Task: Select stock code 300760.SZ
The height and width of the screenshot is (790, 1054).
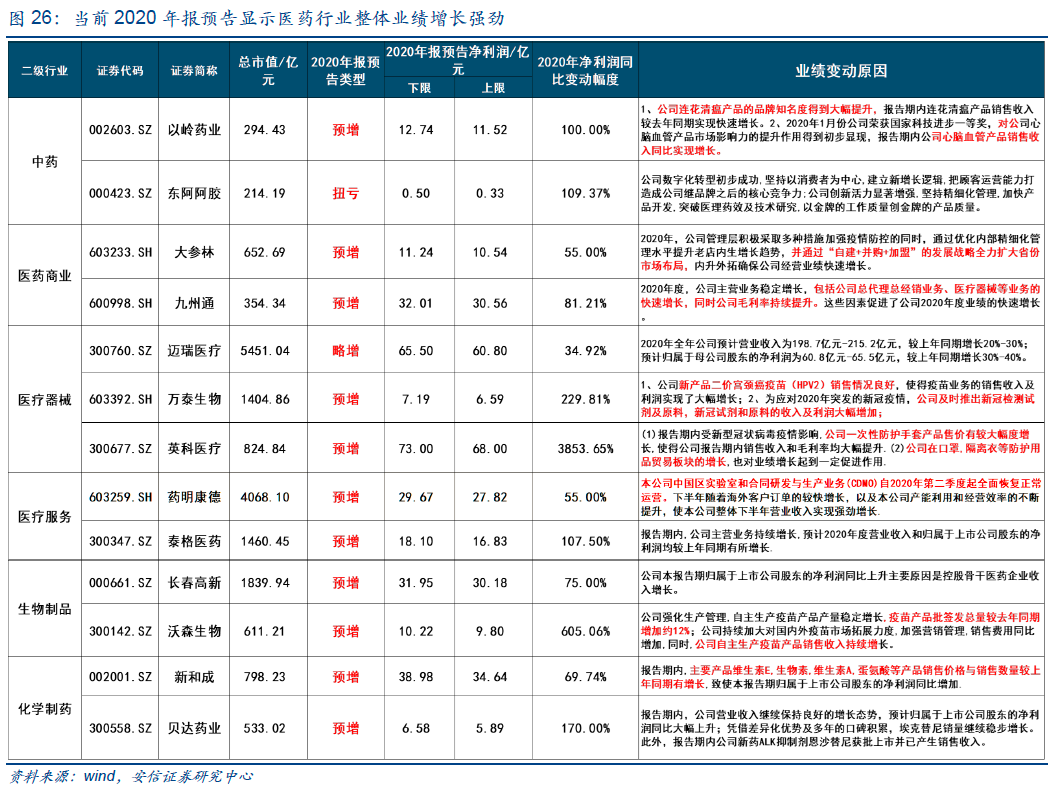Action: (120, 351)
